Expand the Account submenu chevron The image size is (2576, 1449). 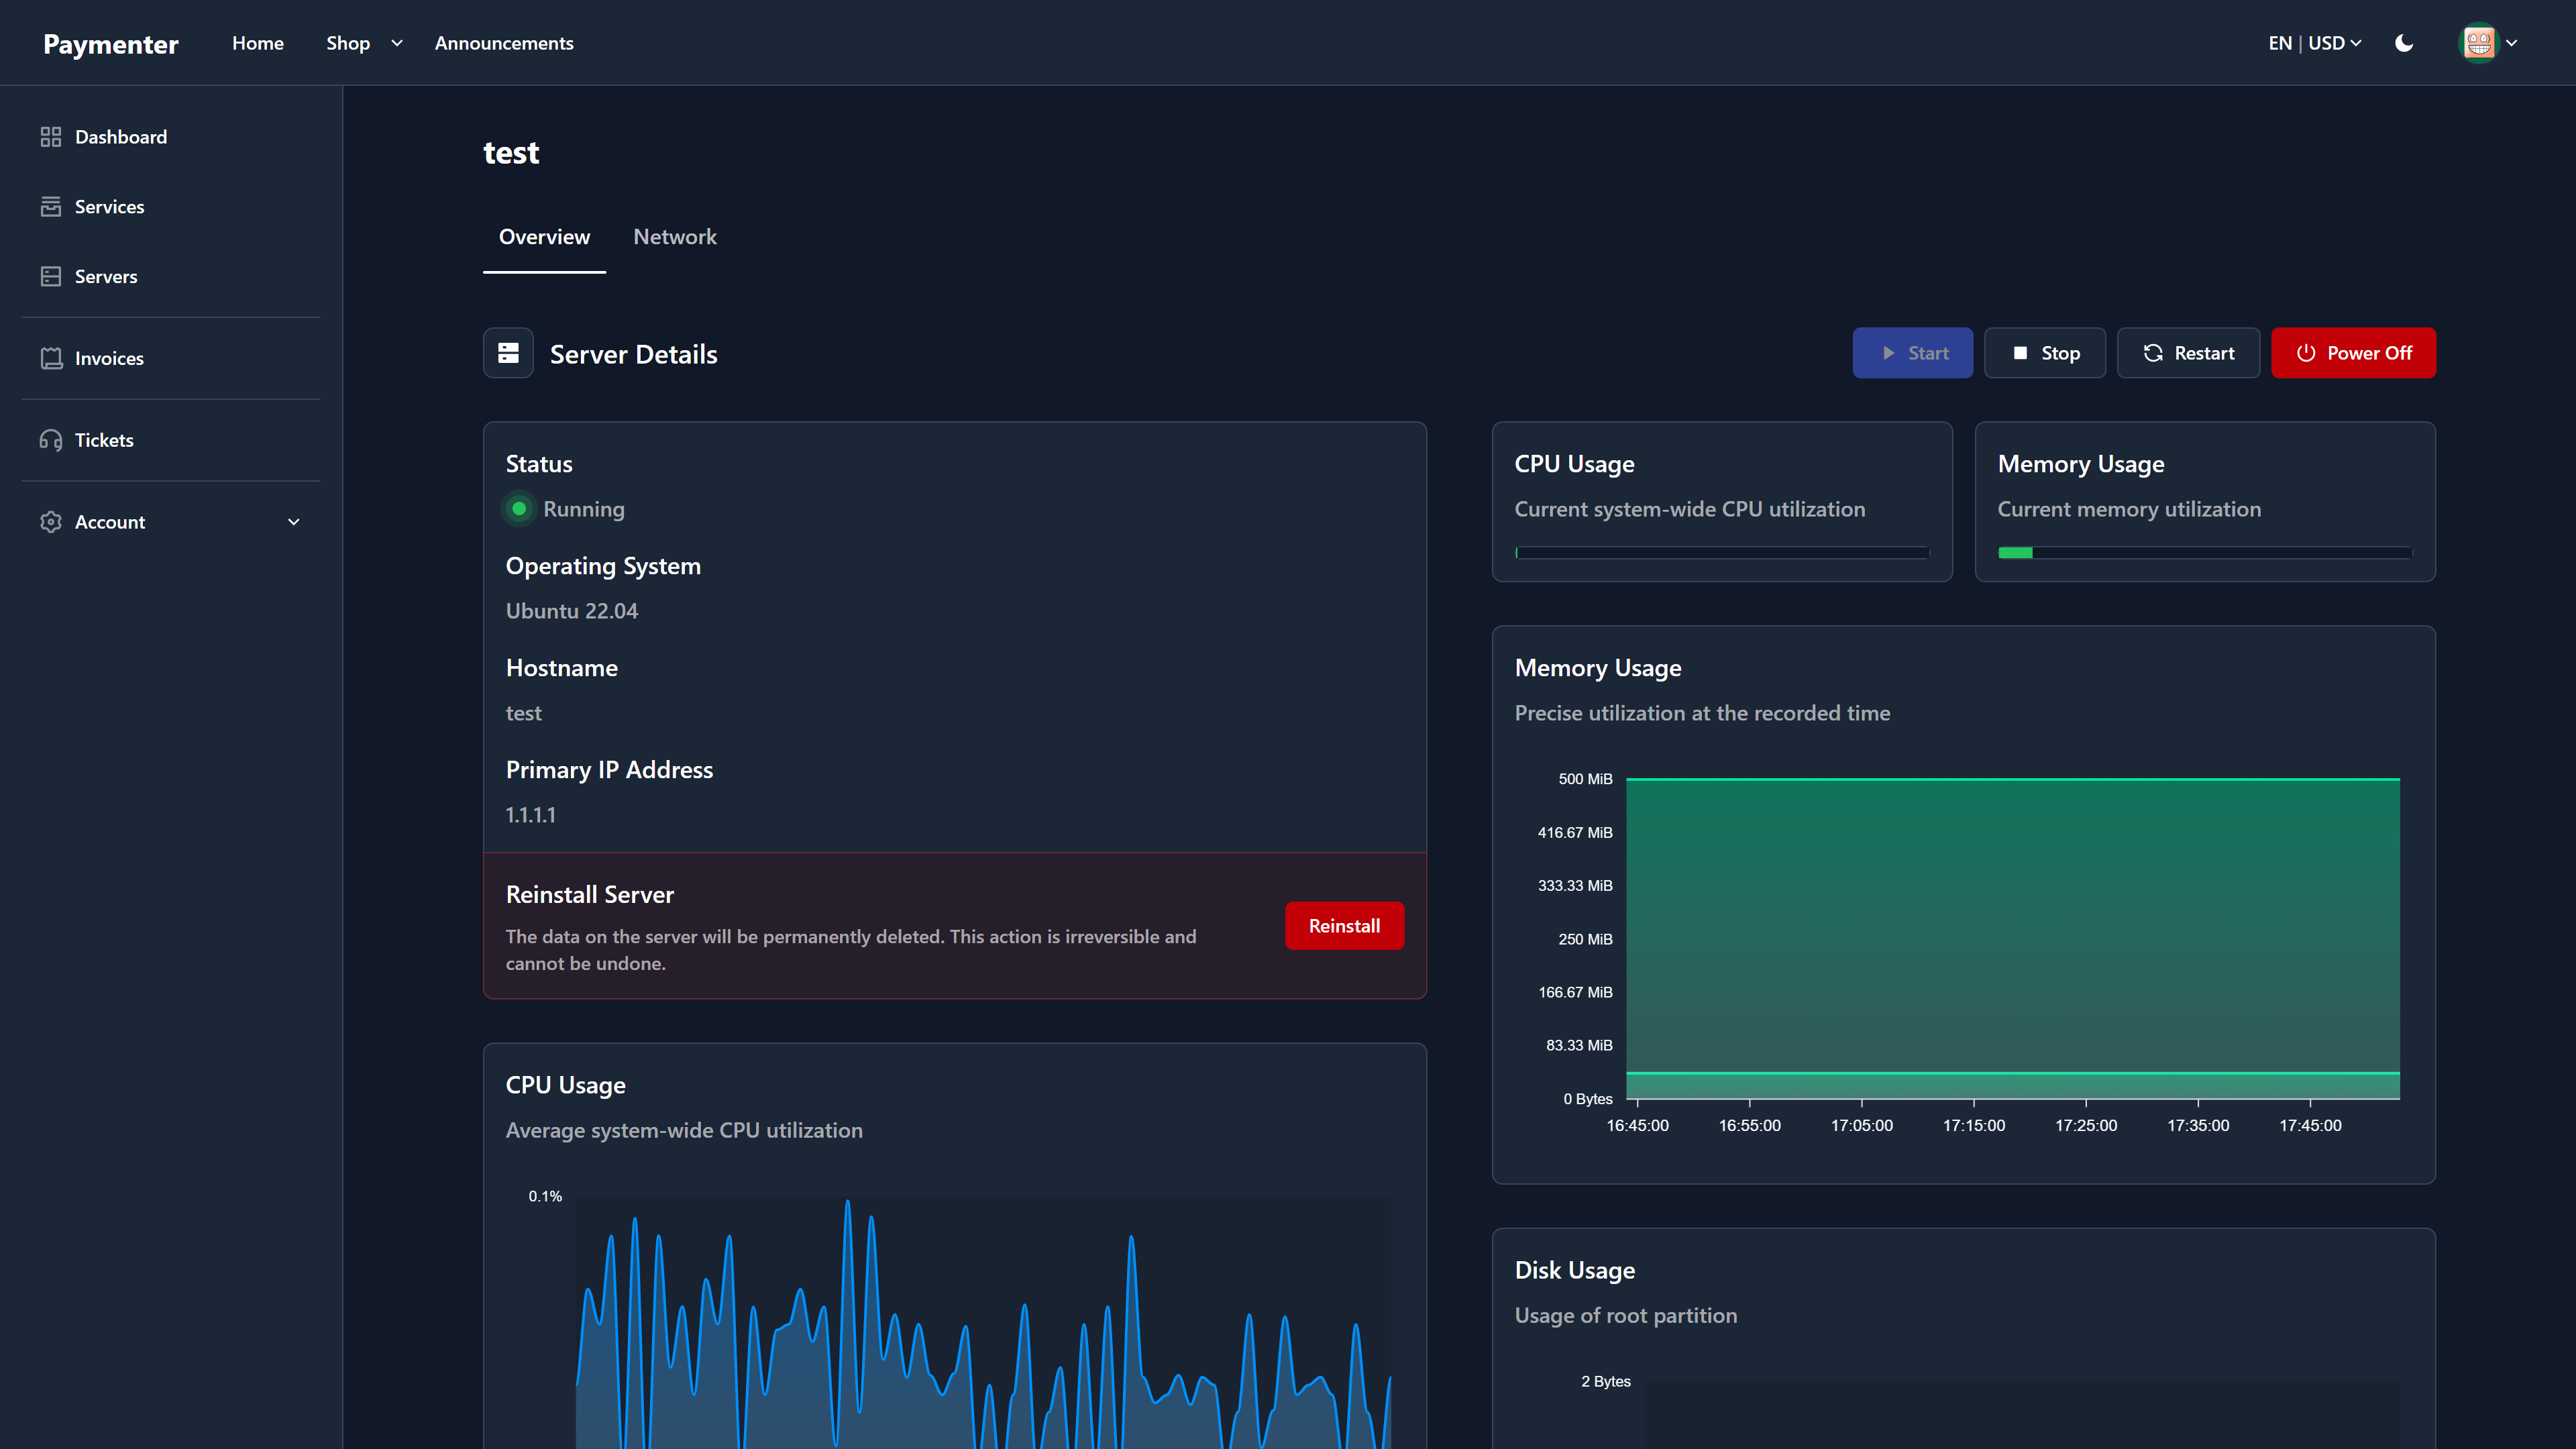[x=294, y=522]
